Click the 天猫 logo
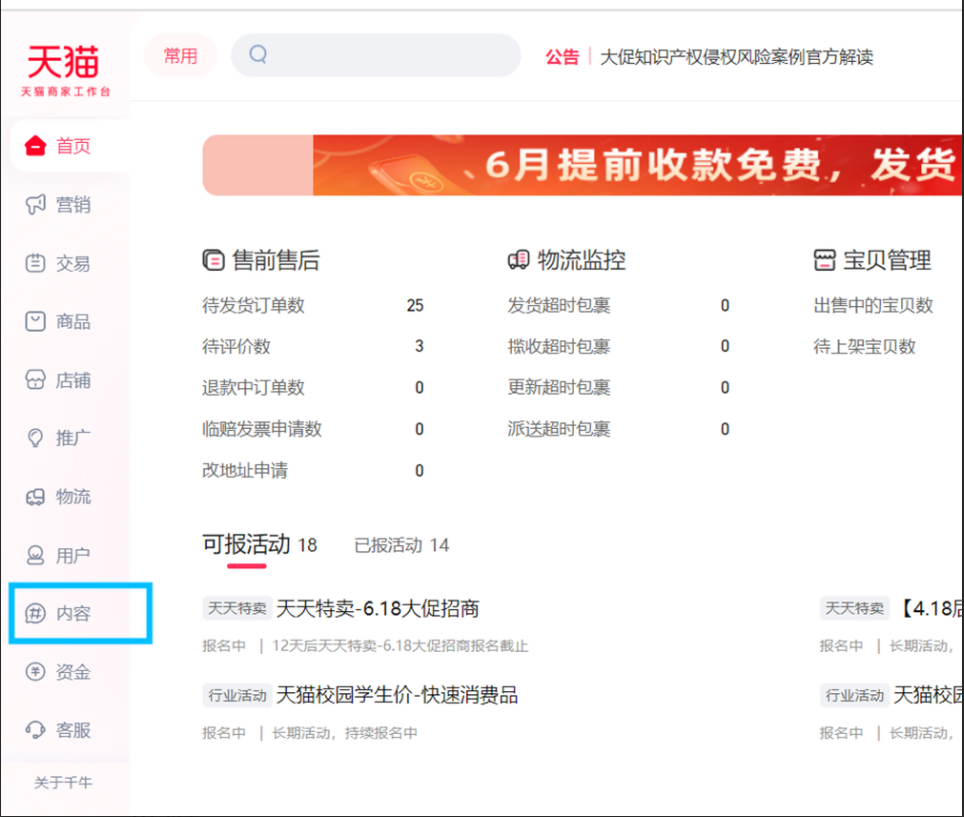The height and width of the screenshot is (817, 964). [65, 70]
